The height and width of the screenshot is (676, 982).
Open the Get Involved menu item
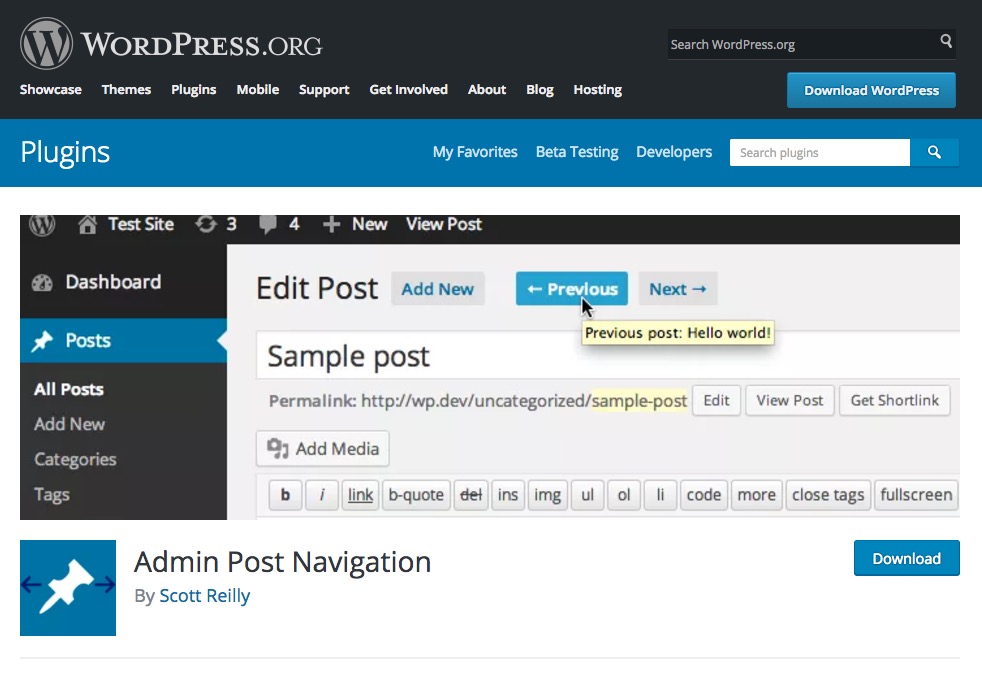point(408,89)
